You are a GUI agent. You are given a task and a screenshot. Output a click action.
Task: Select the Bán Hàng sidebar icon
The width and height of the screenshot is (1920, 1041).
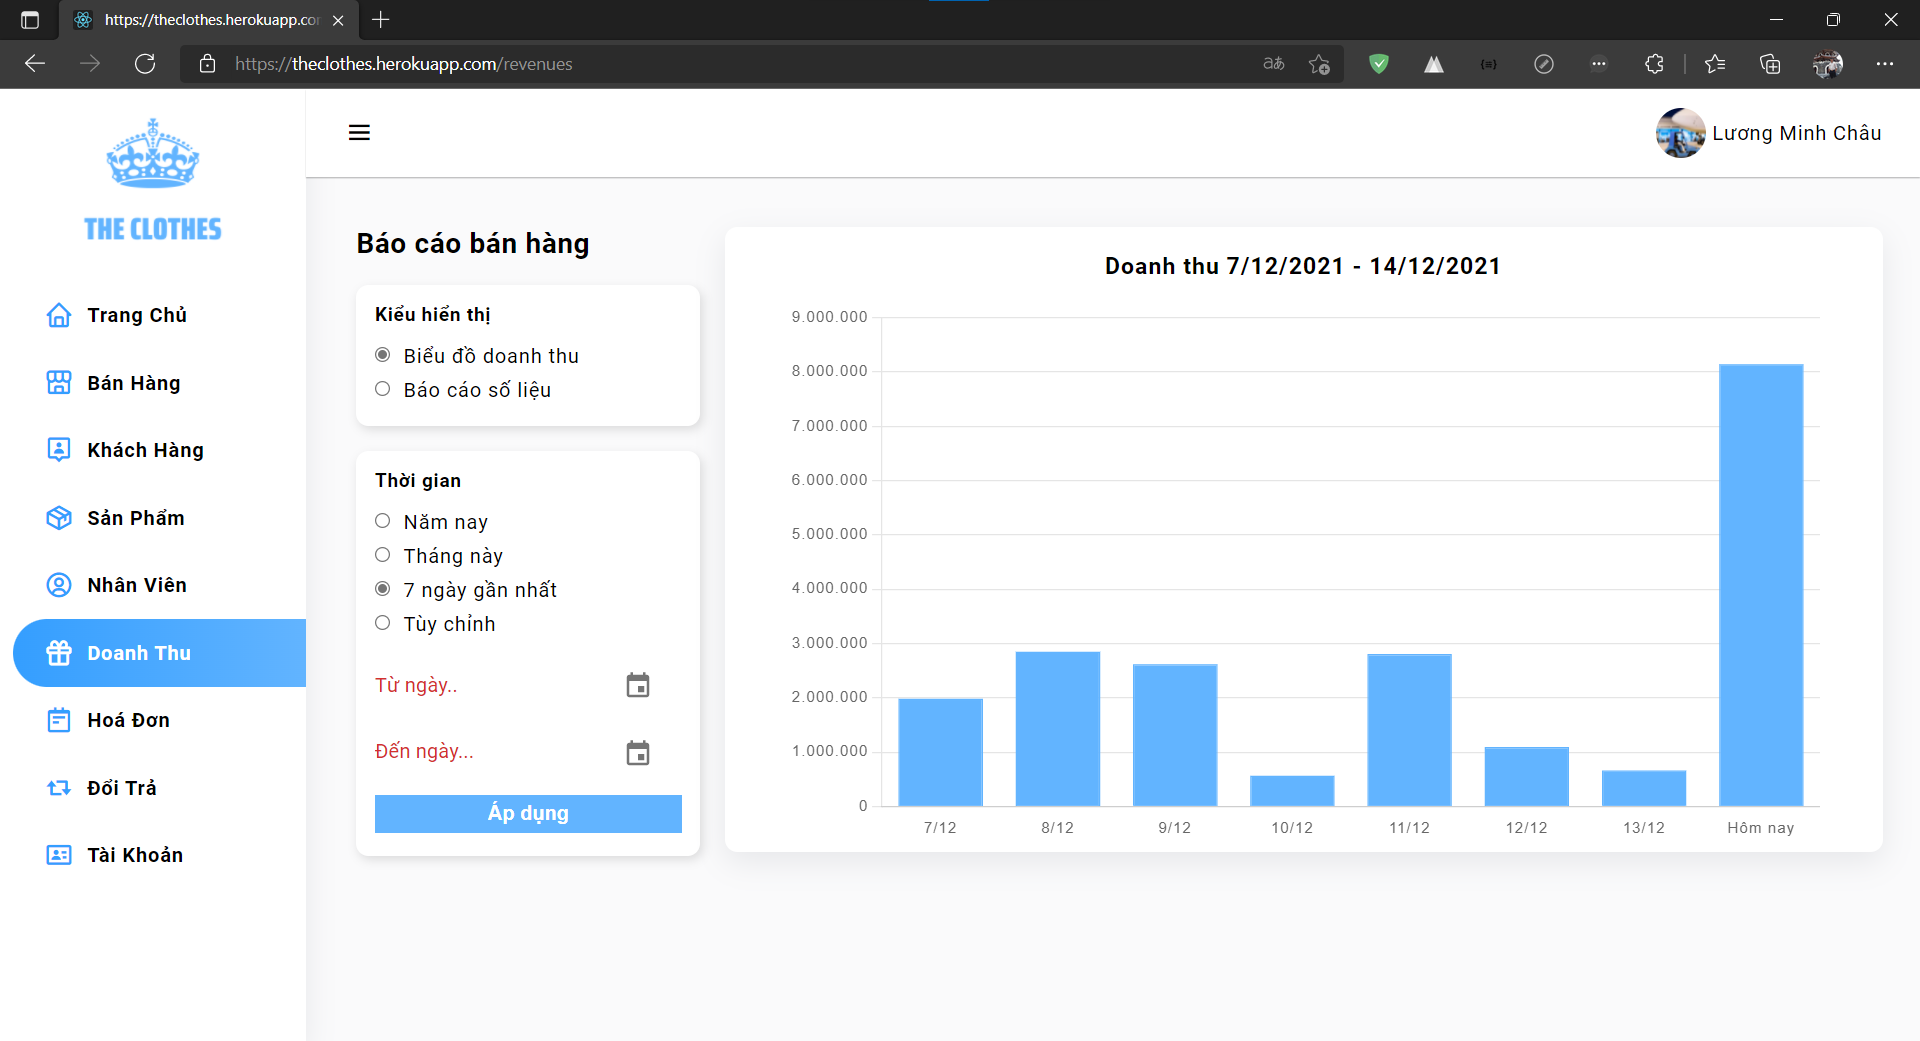click(58, 382)
